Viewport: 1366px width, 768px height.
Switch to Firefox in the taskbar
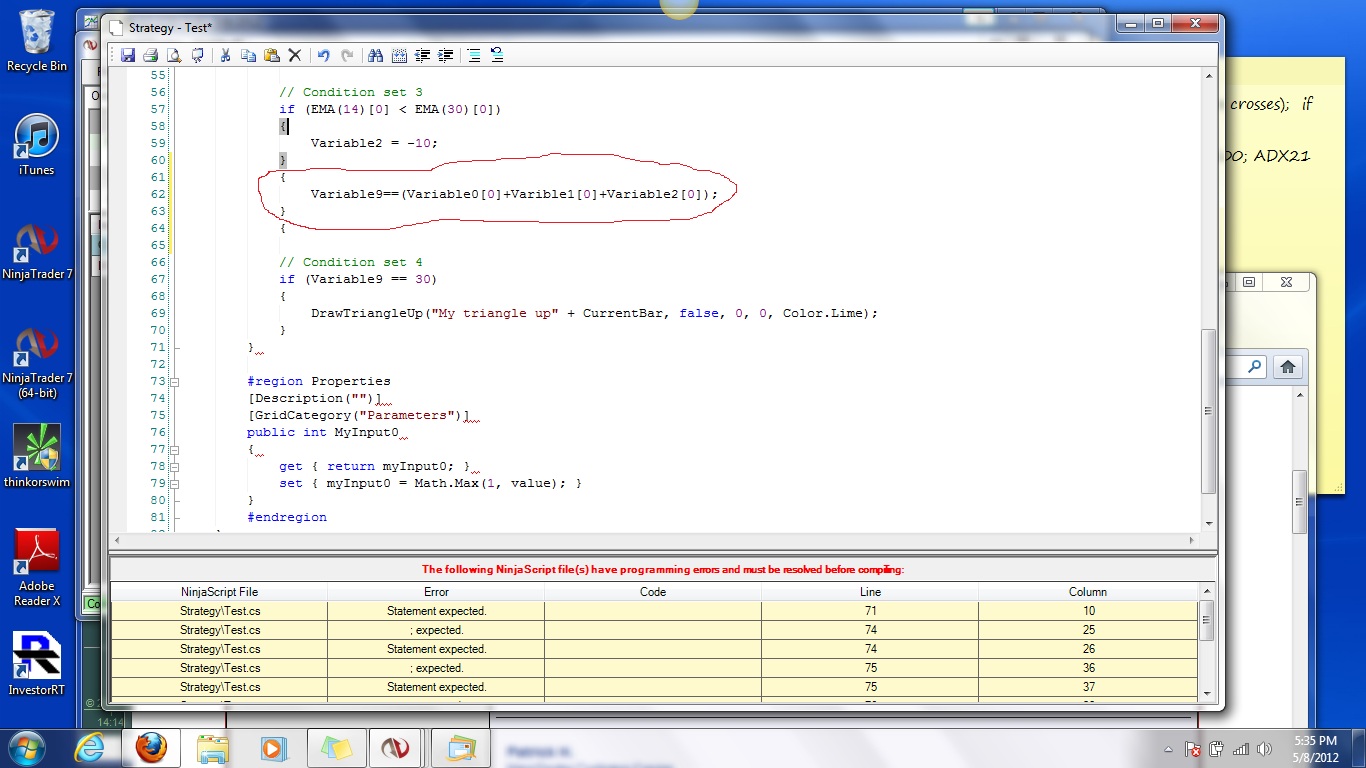[151, 747]
